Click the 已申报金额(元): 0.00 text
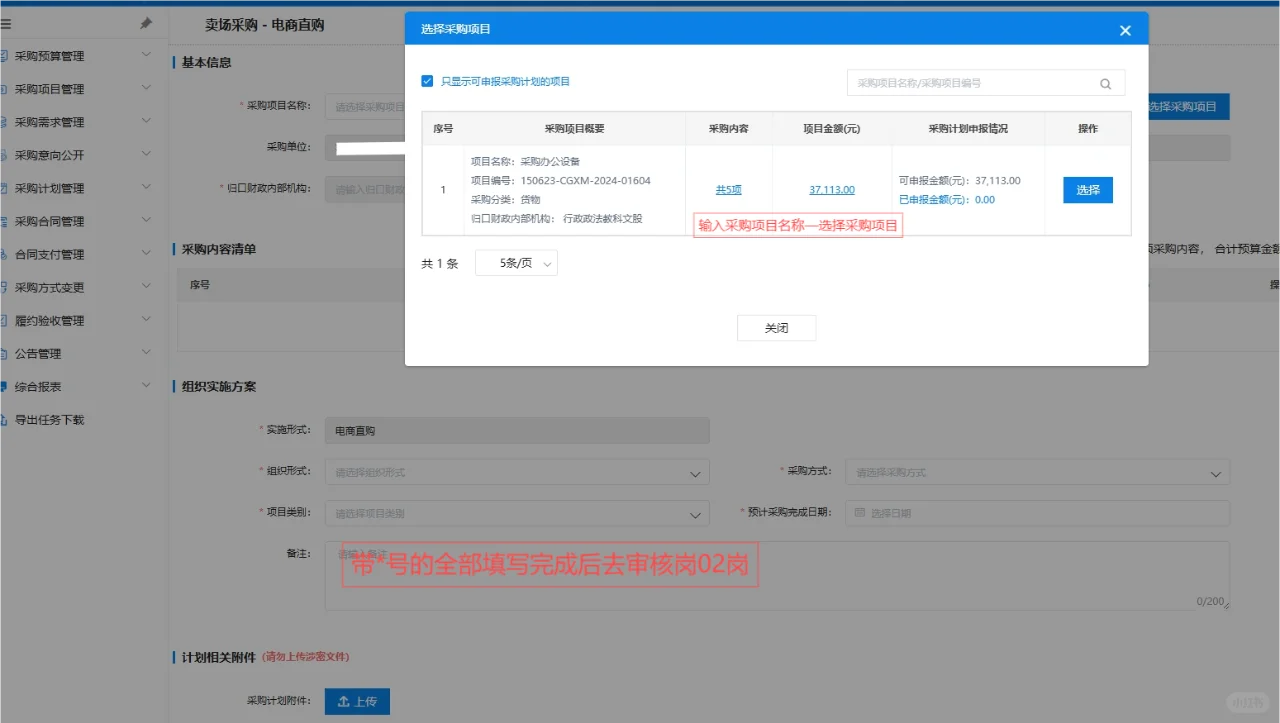Viewport: 1280px width, 723px height. [x=947, y=200]
